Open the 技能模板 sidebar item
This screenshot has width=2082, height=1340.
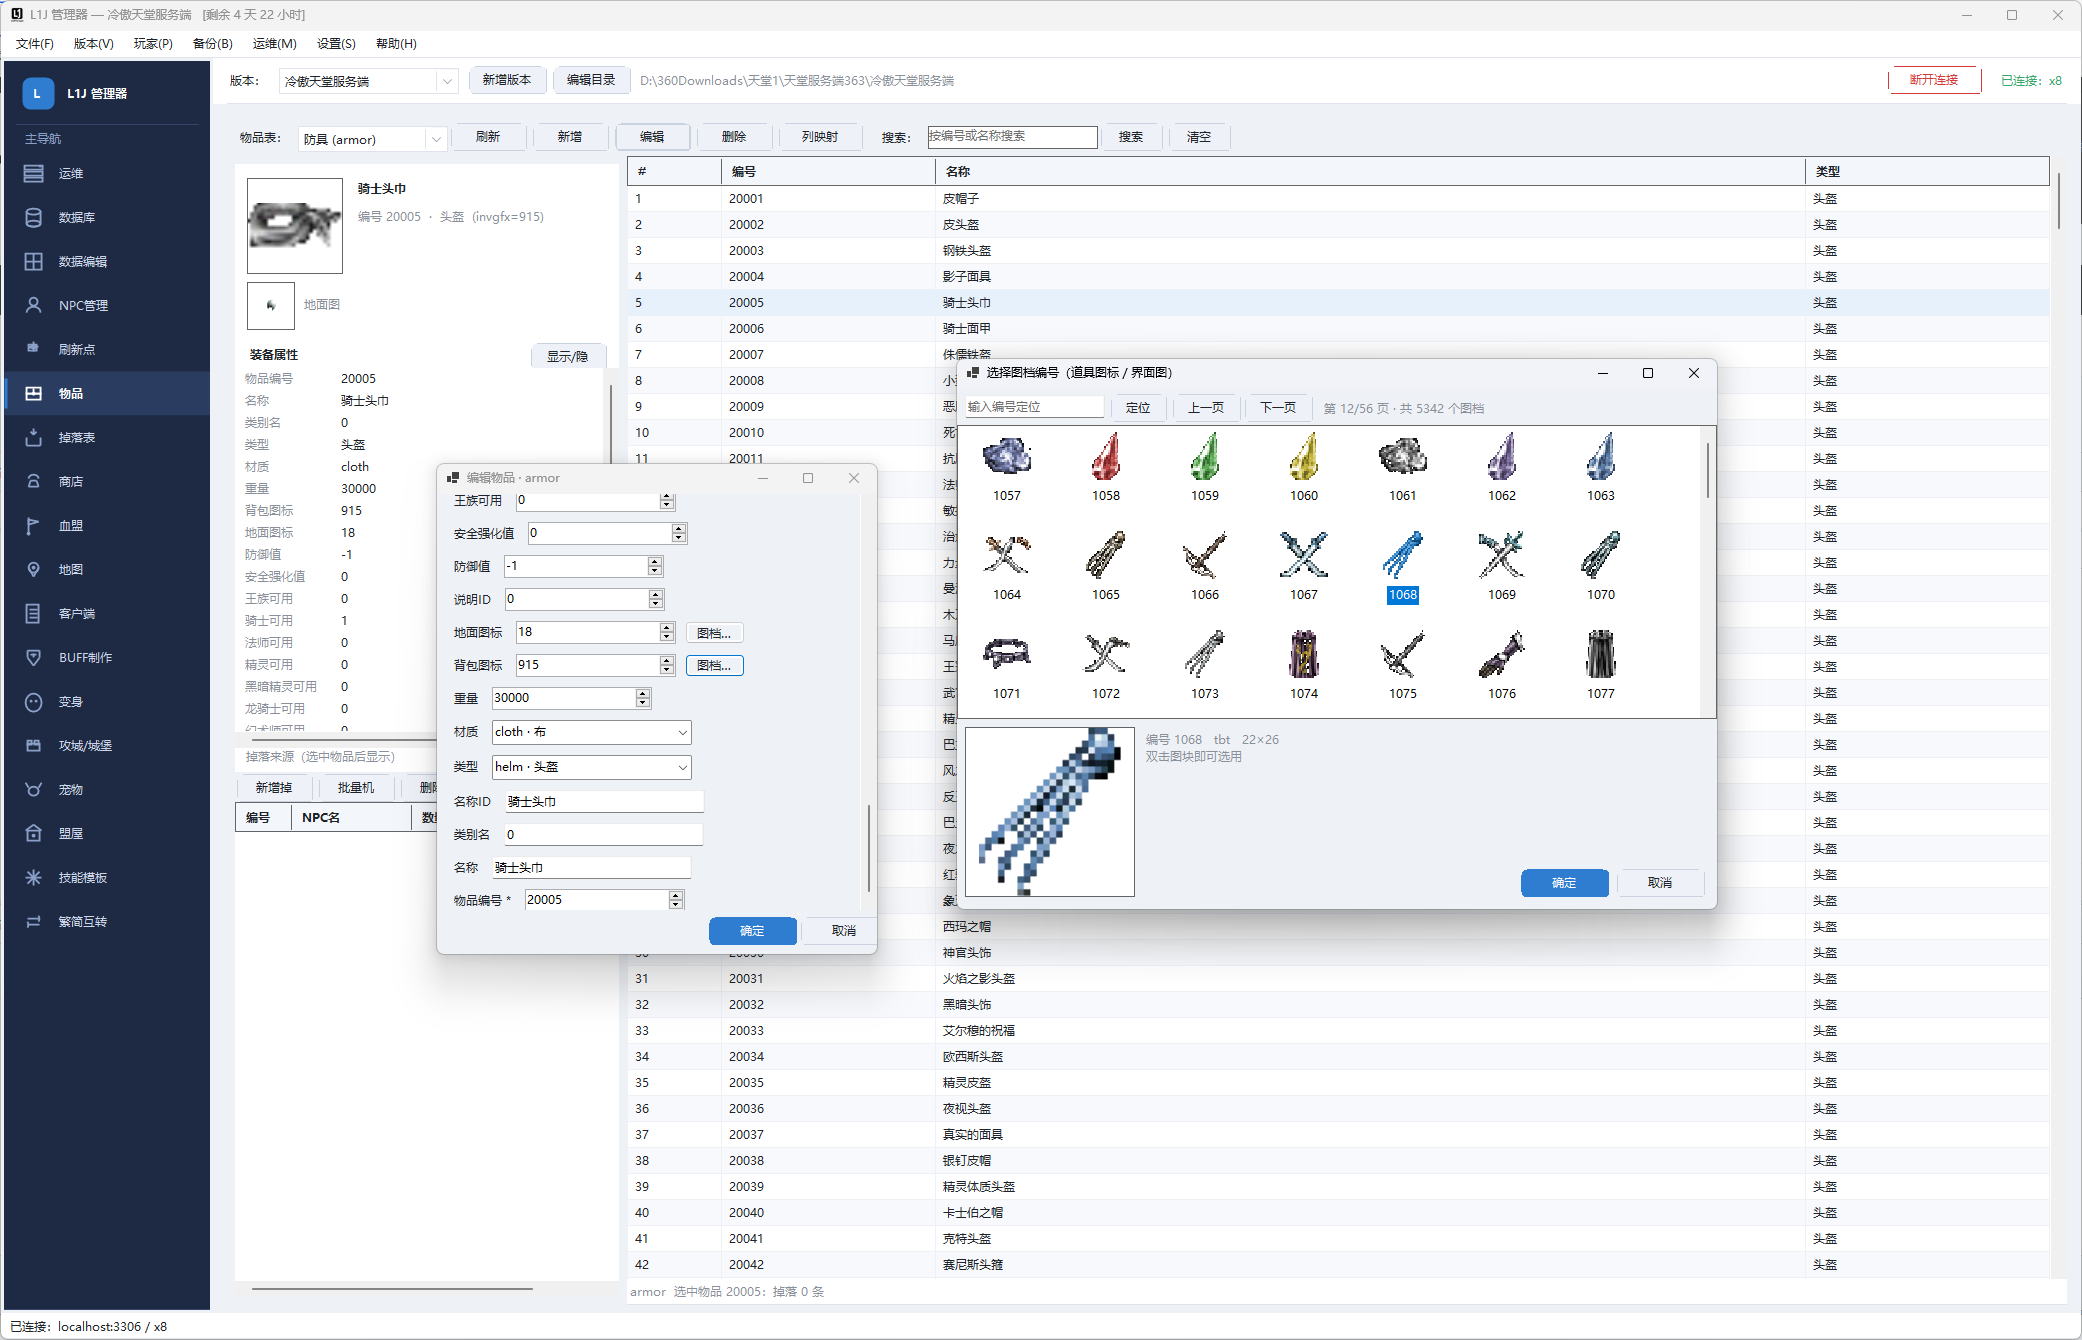pyautogui.click(x=107, y=877)
